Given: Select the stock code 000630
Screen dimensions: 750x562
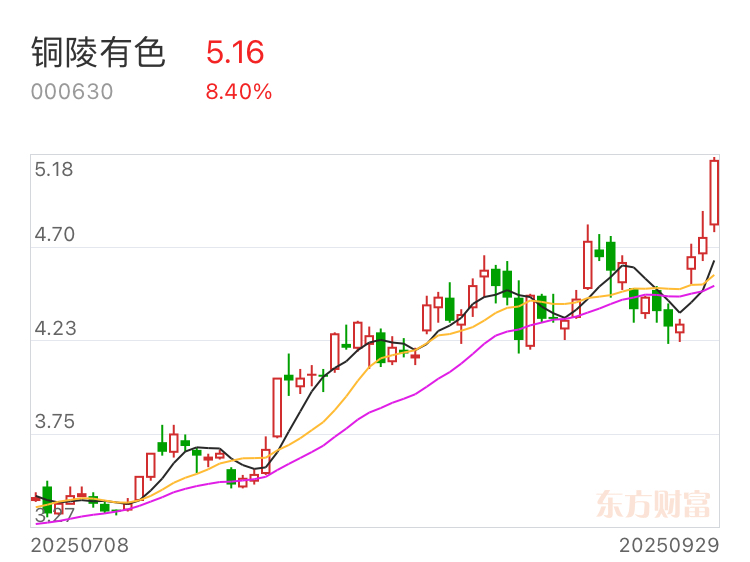Looking at the screenshot, I should 72,92.
